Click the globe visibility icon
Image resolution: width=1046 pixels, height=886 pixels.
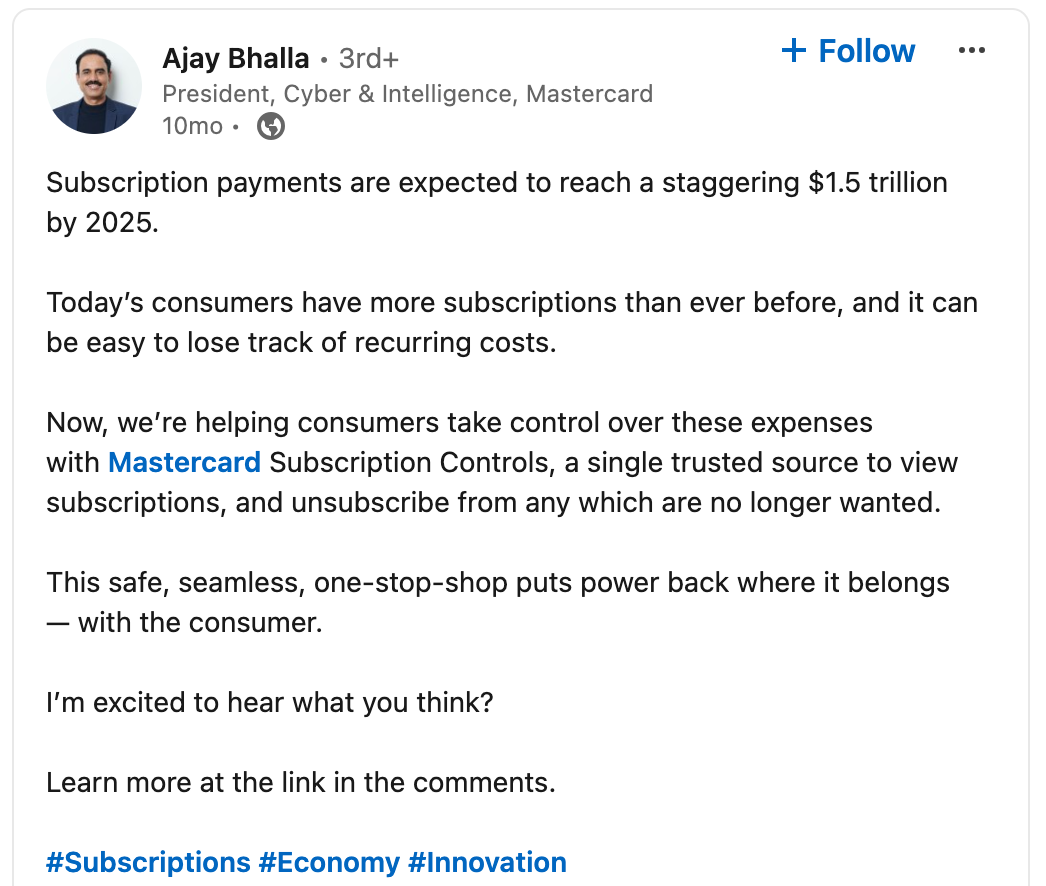pyautogui.click(x=271, y=125)
